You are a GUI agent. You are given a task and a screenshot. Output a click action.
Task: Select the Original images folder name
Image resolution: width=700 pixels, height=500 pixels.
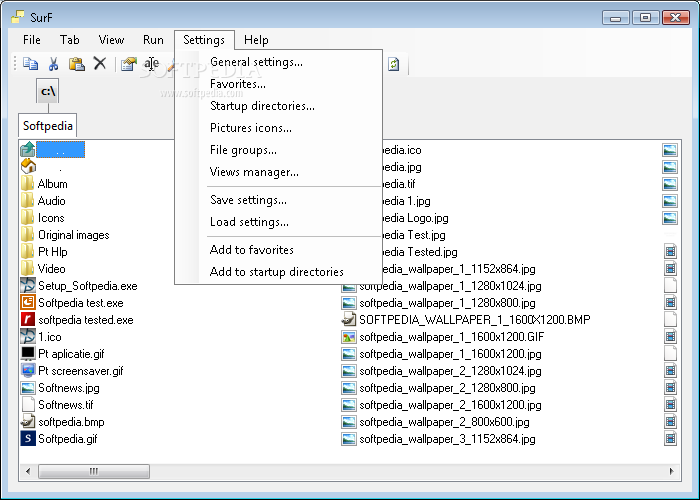(x=74, y=235)
